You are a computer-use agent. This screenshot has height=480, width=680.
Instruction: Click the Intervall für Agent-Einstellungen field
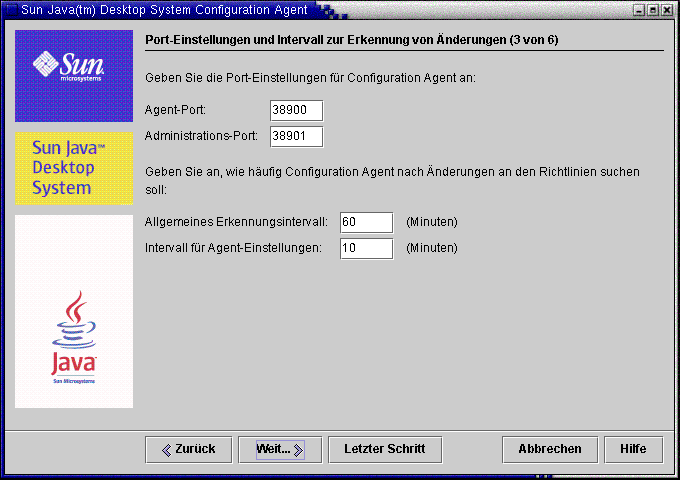(367, 248)
